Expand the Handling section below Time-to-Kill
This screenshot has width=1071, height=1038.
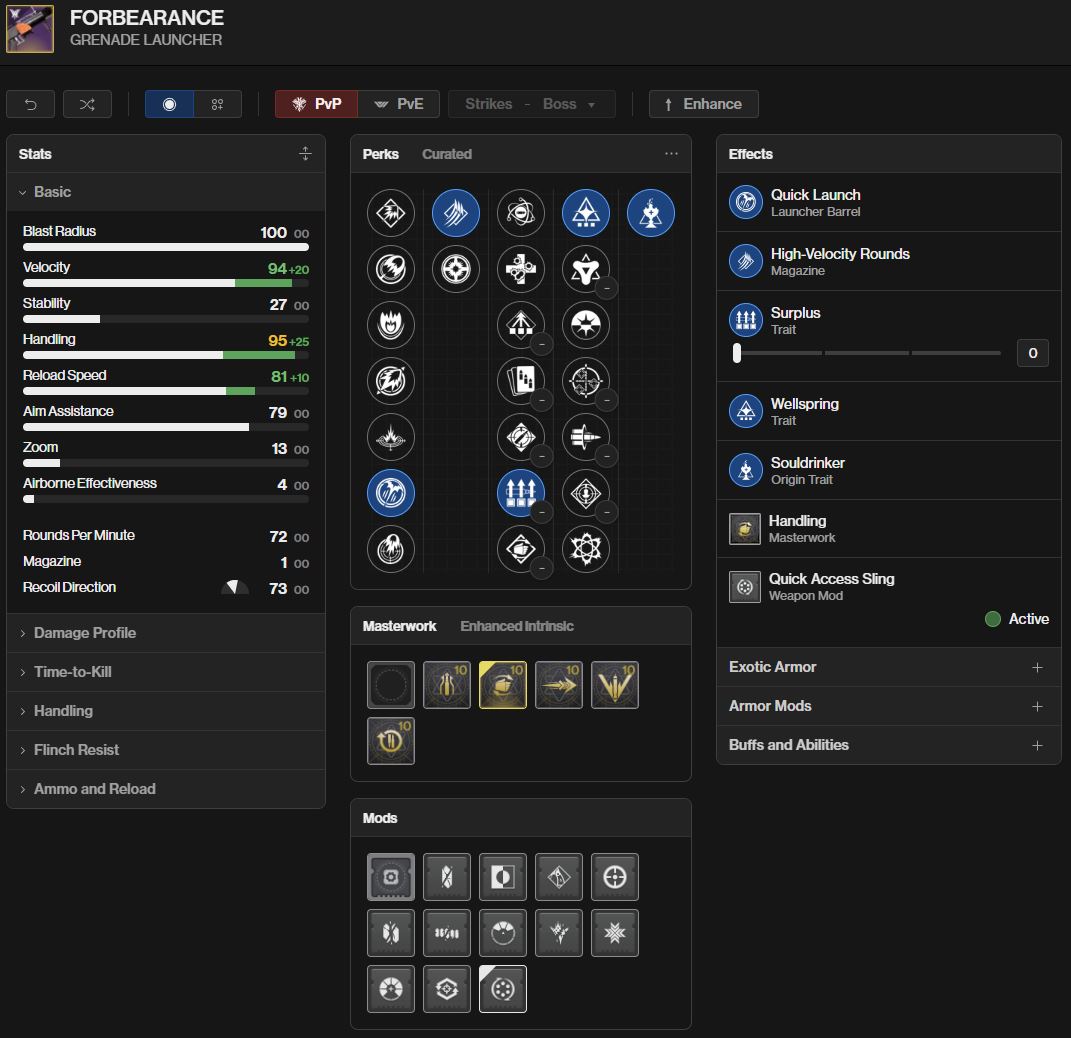coord(166,711)
